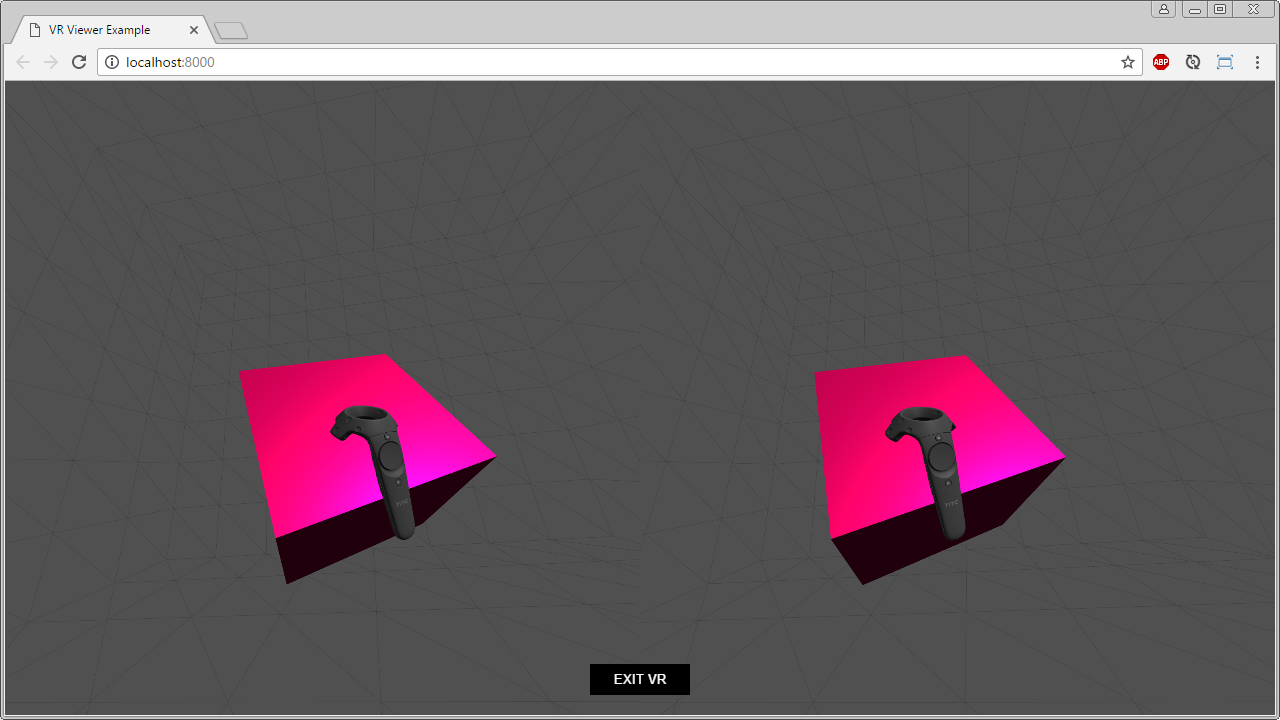The image size is (1280, 720).
Task: Reload the page with the refresh icon
Action: click(x=79, y=62)
